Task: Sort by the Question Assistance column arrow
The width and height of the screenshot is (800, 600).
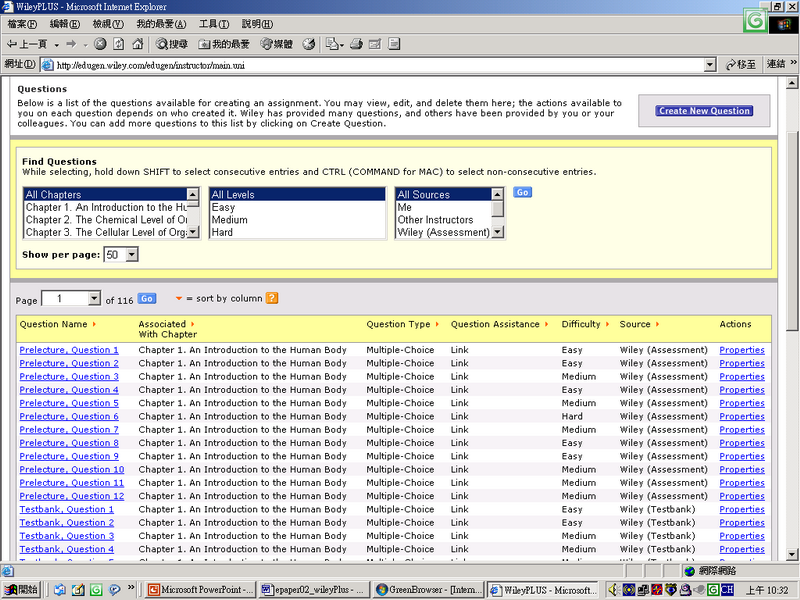Action: (546, 324)
